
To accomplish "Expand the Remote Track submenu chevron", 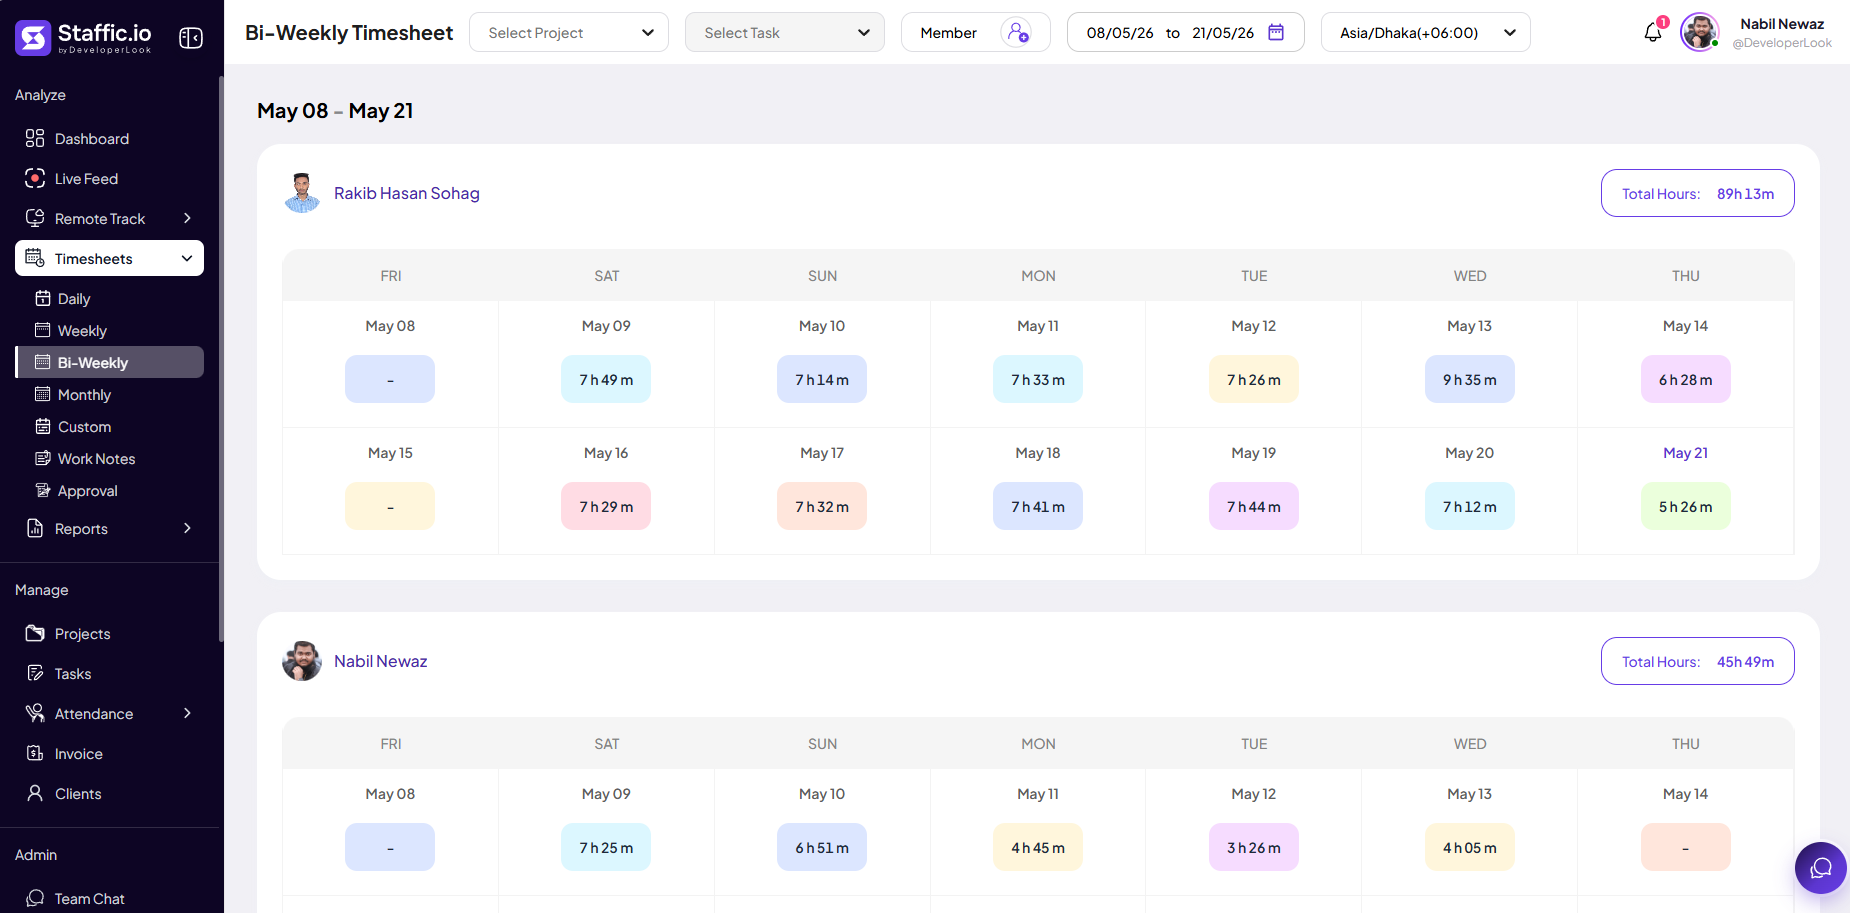I will point(187,218).
